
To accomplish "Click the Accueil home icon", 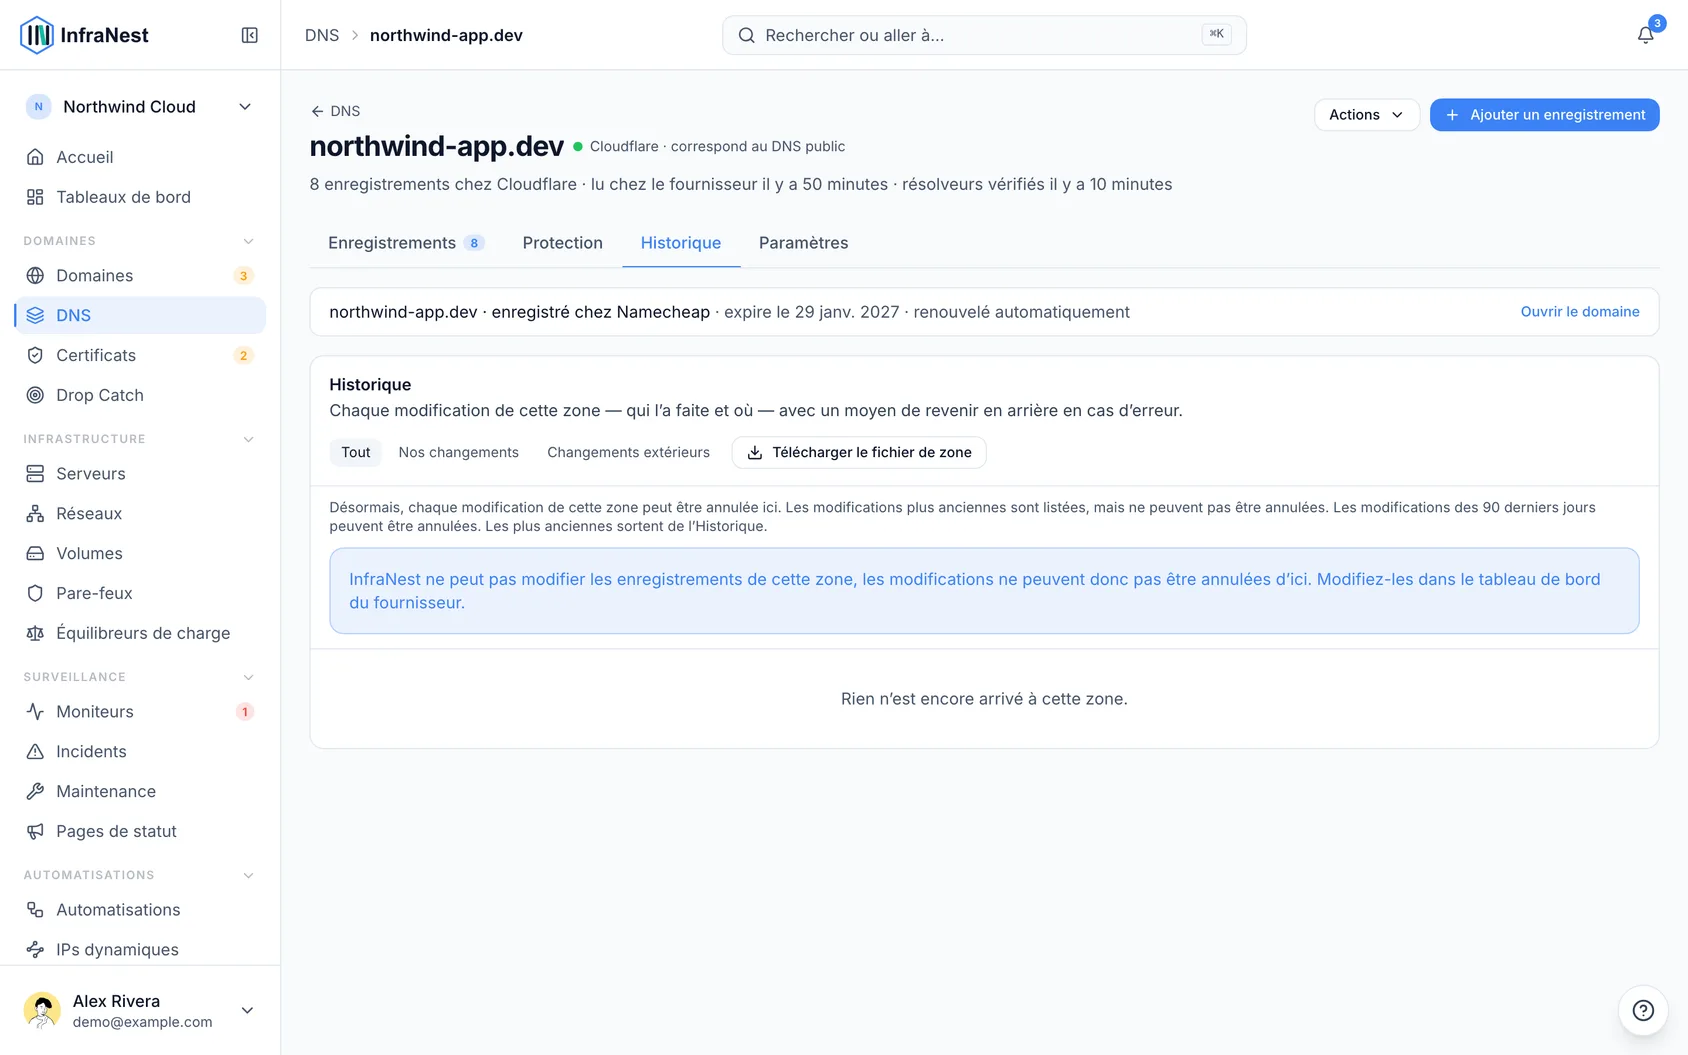I will pyautogui.click(x=35, y=157).
